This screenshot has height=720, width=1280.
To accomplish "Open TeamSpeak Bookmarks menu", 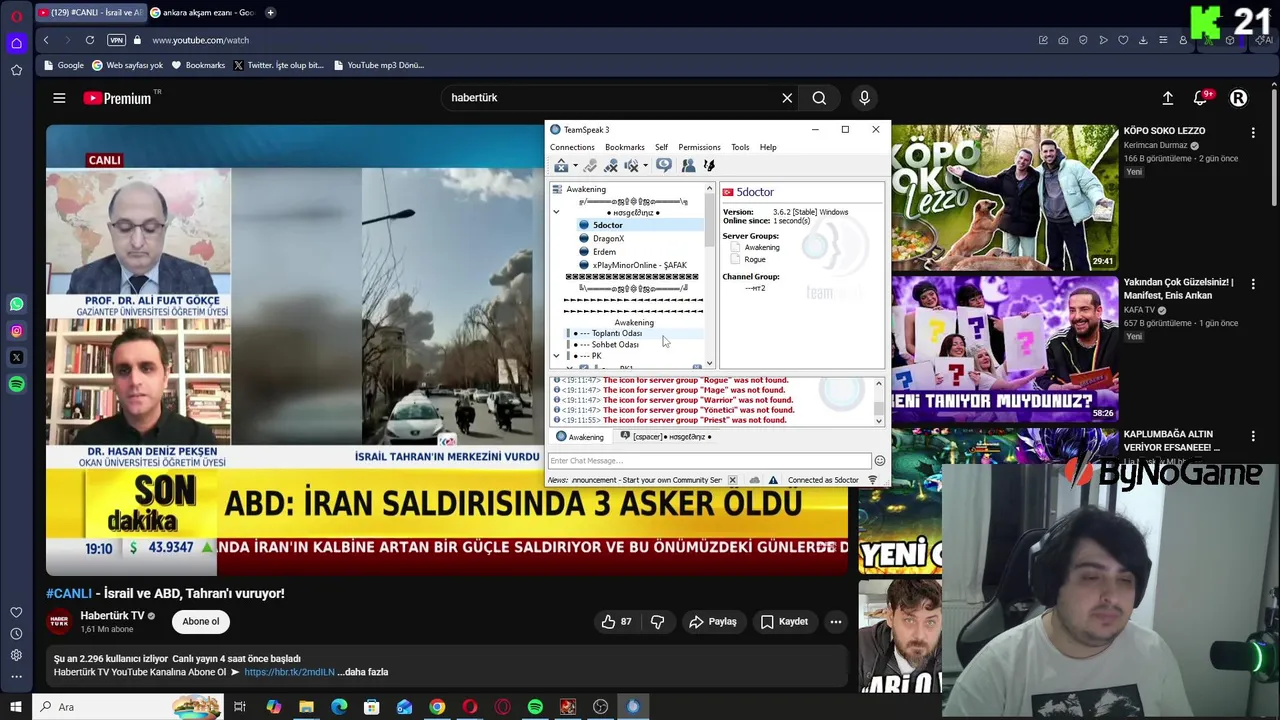I will [x=625, y=147].
